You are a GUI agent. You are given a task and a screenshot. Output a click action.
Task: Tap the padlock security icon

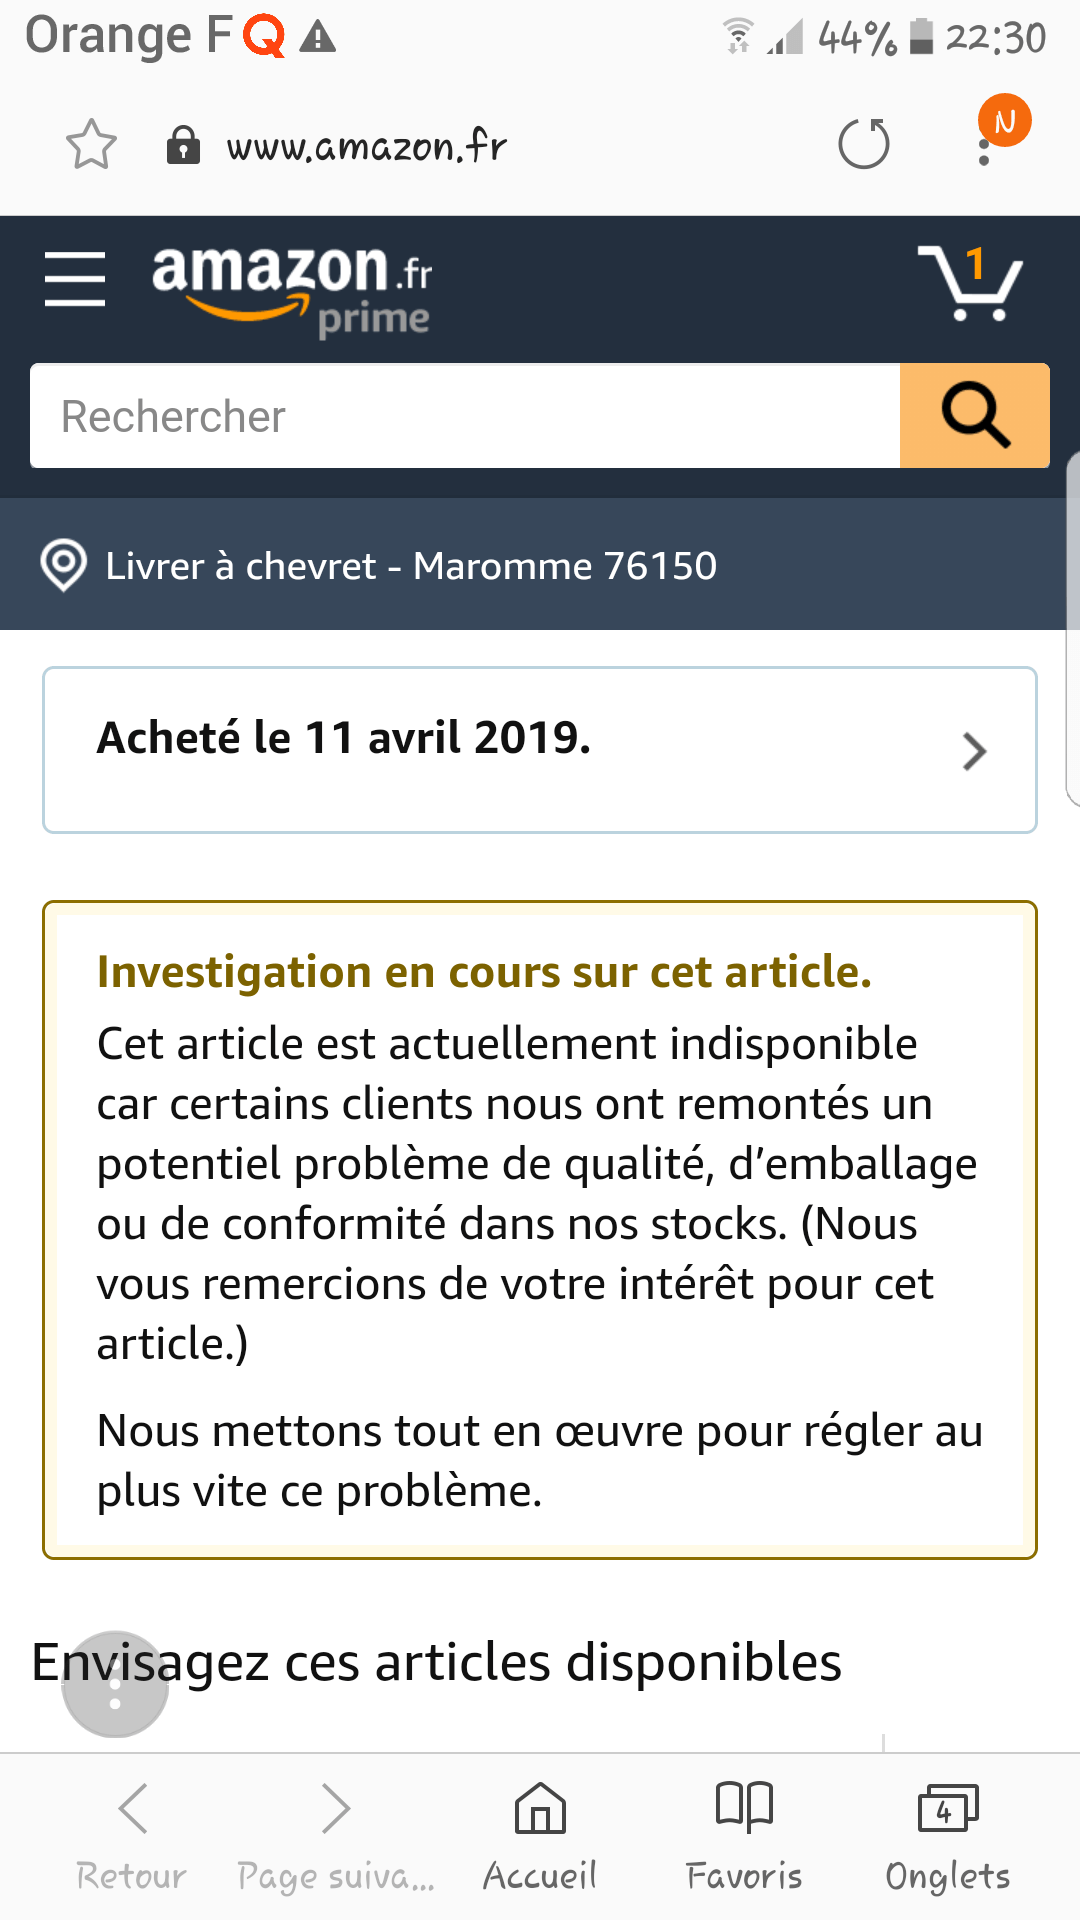(182, 146)
